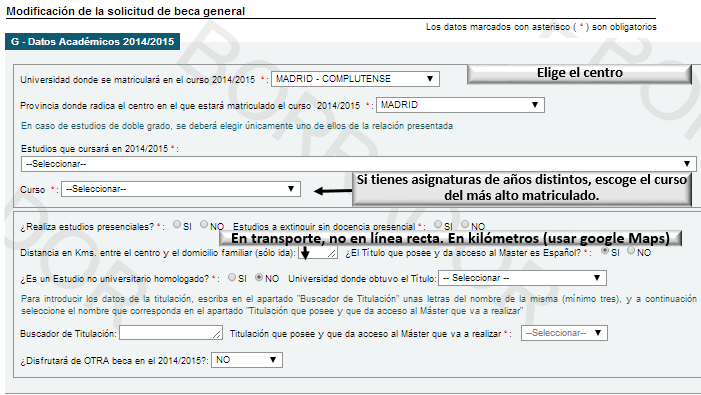The image size is (701, 395).
Task: Click the label 'Estudios que cursará en 2014/2015'
Action: [95, 148]
